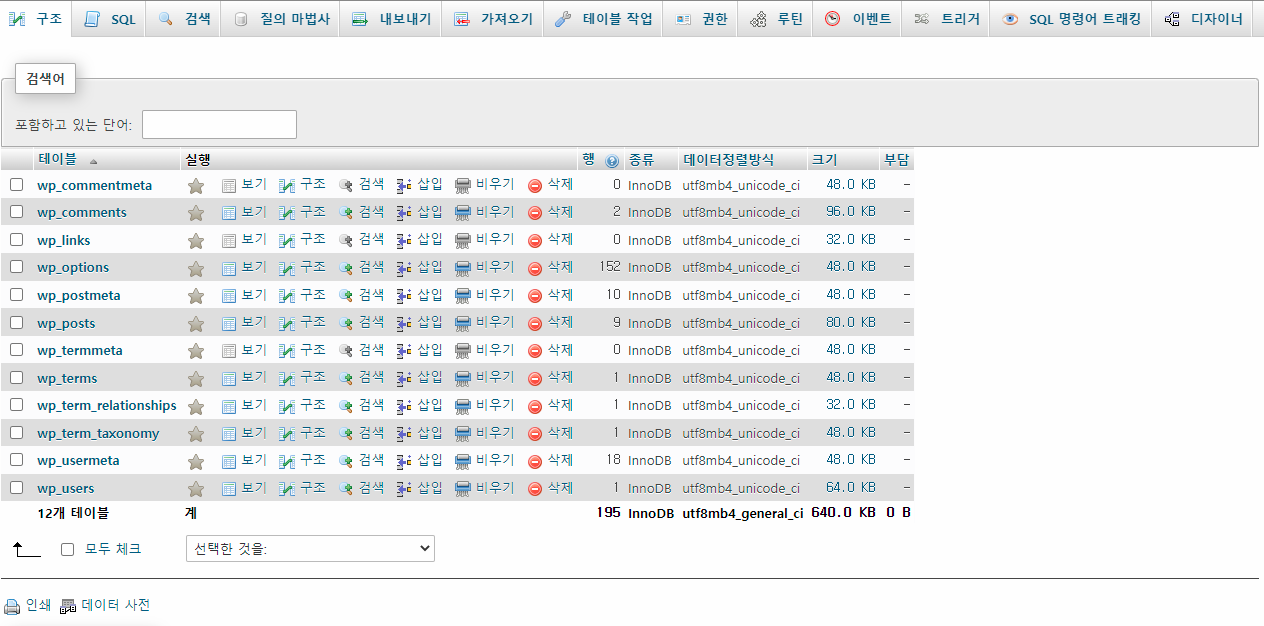Click the 195 total rows value
This screenshot has width=1264, height=626.
tap(608, 513)
